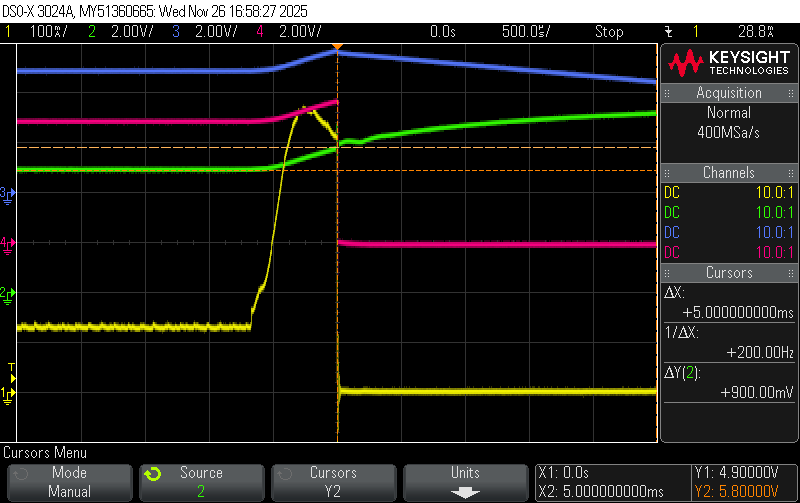
Task: Click the Stop run status indicator
Action: tap(609, 32)
